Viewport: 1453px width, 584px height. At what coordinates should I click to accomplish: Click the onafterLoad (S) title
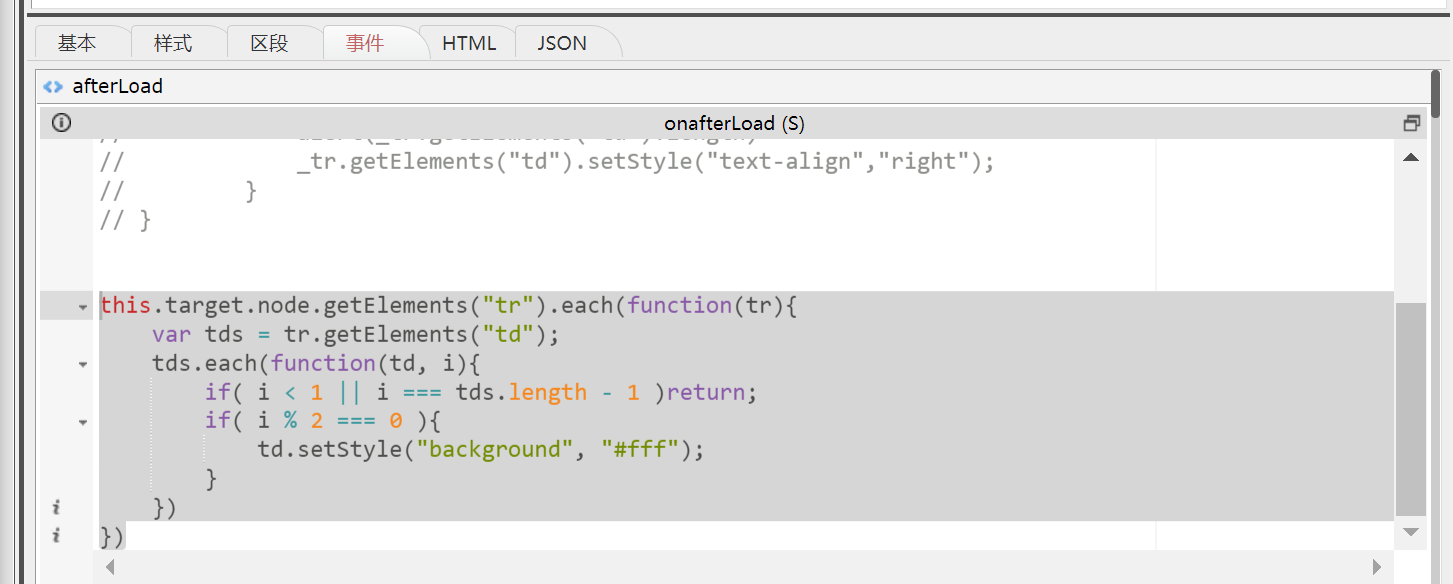coord(735,123)
